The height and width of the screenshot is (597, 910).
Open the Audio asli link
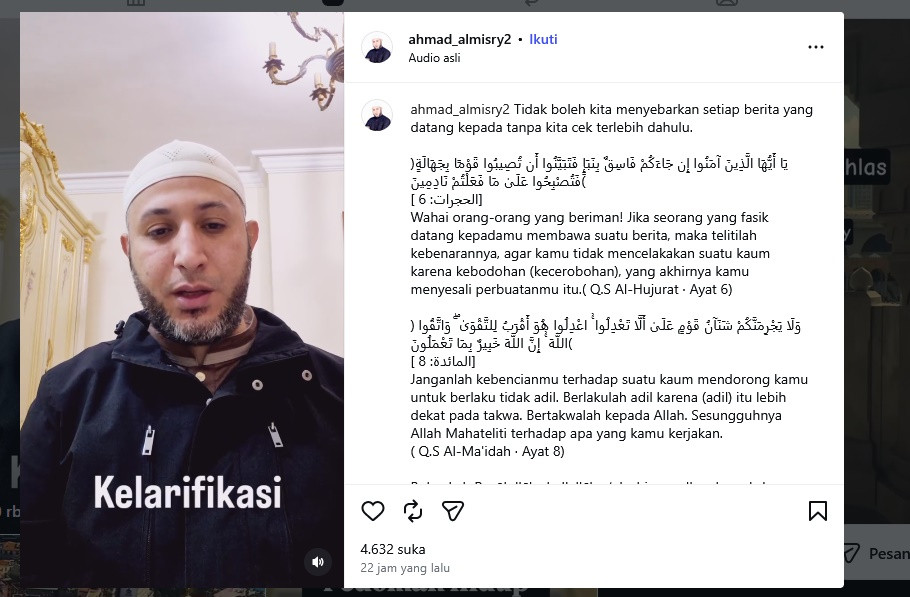pos(434,58)
